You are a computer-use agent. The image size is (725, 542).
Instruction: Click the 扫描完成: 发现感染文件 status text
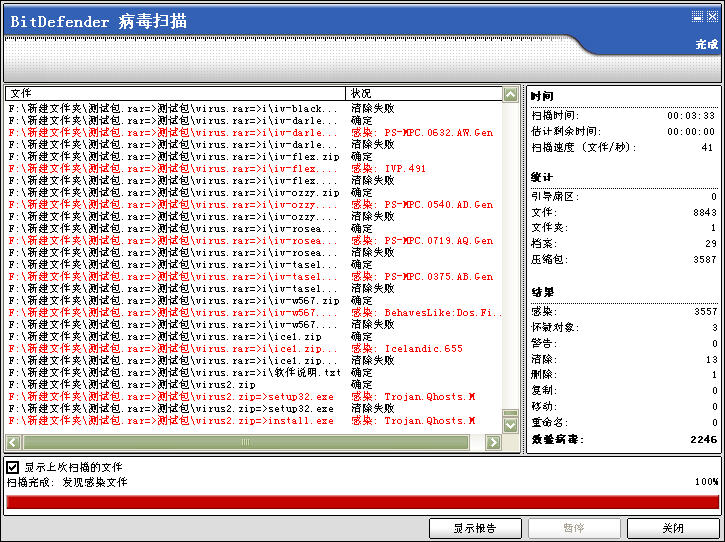[x=67, y=482]
